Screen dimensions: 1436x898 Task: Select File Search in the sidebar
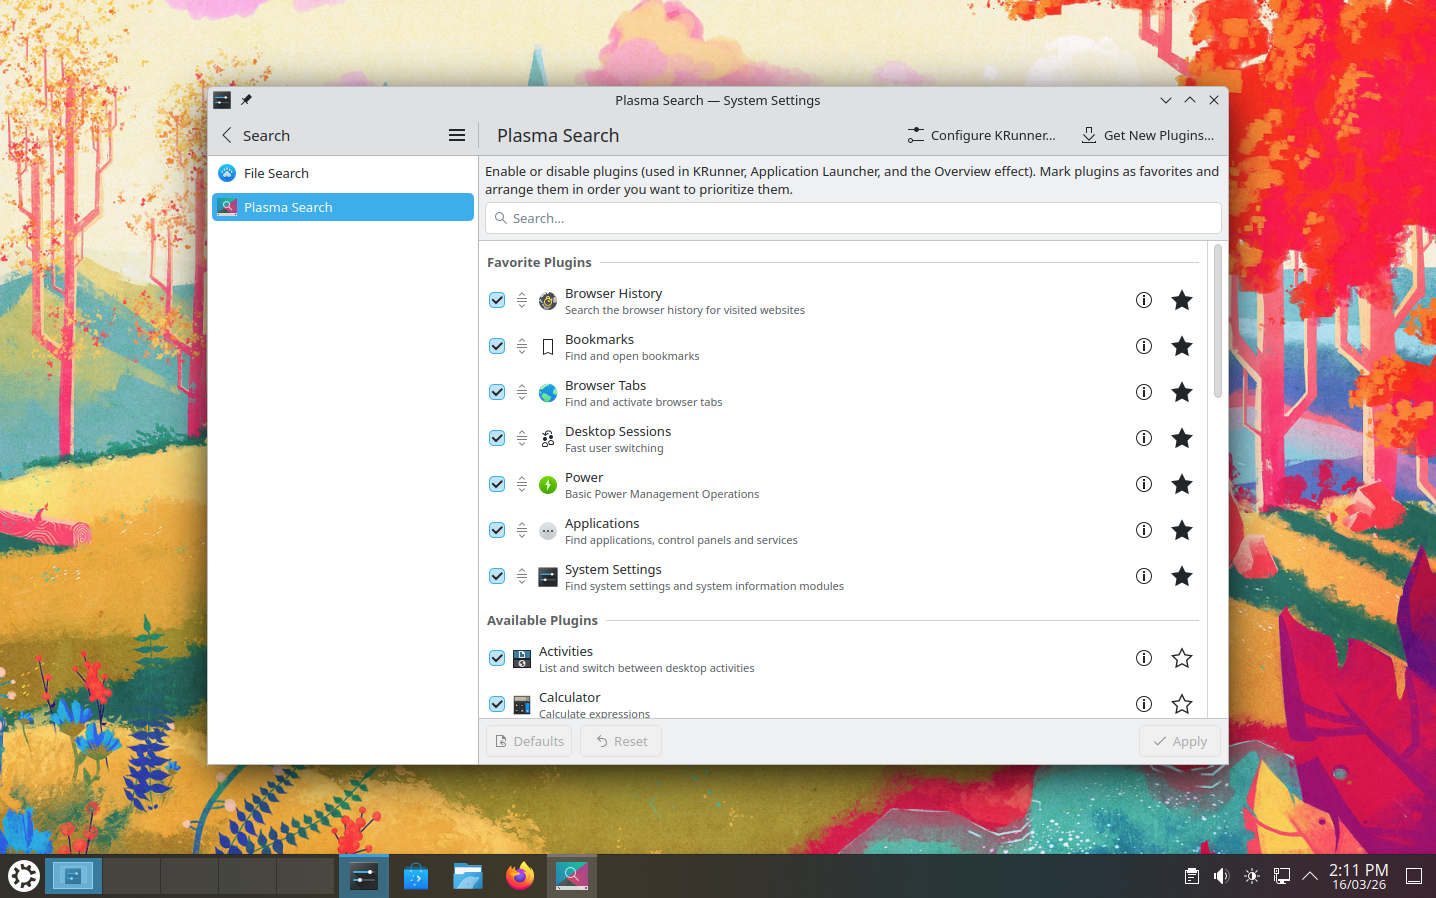pyautogui.click(x=343, y=173)
